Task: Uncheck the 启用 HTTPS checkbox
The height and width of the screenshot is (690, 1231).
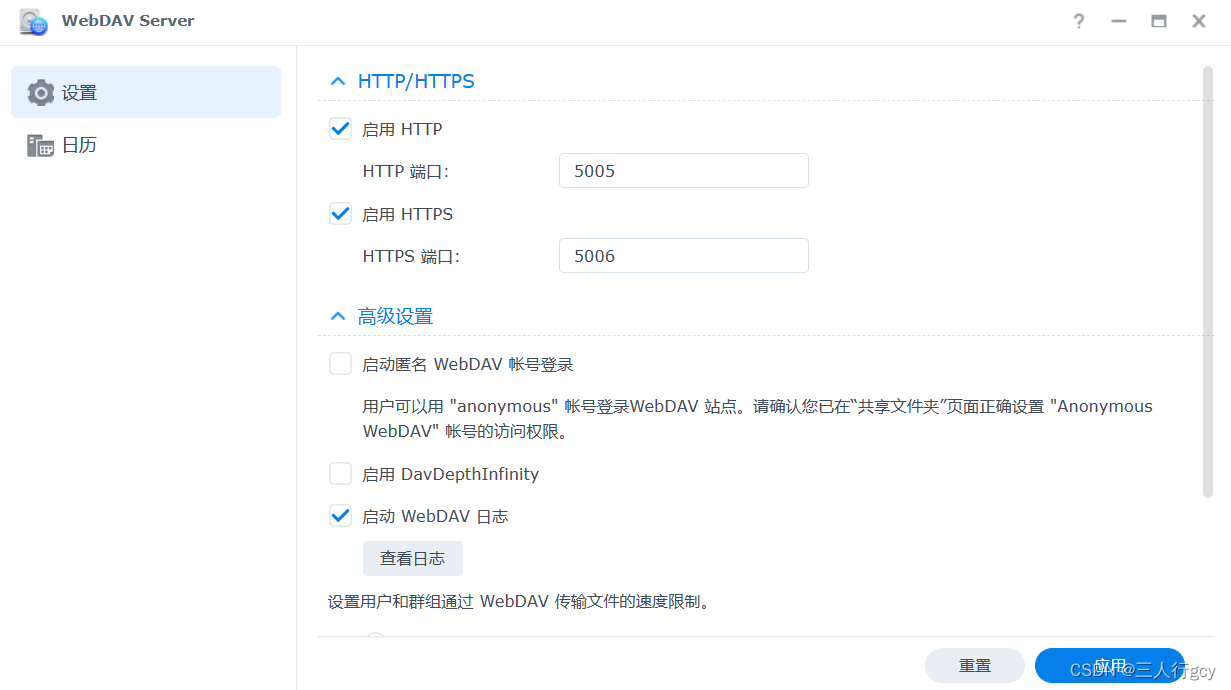Action: click(340, 214)
